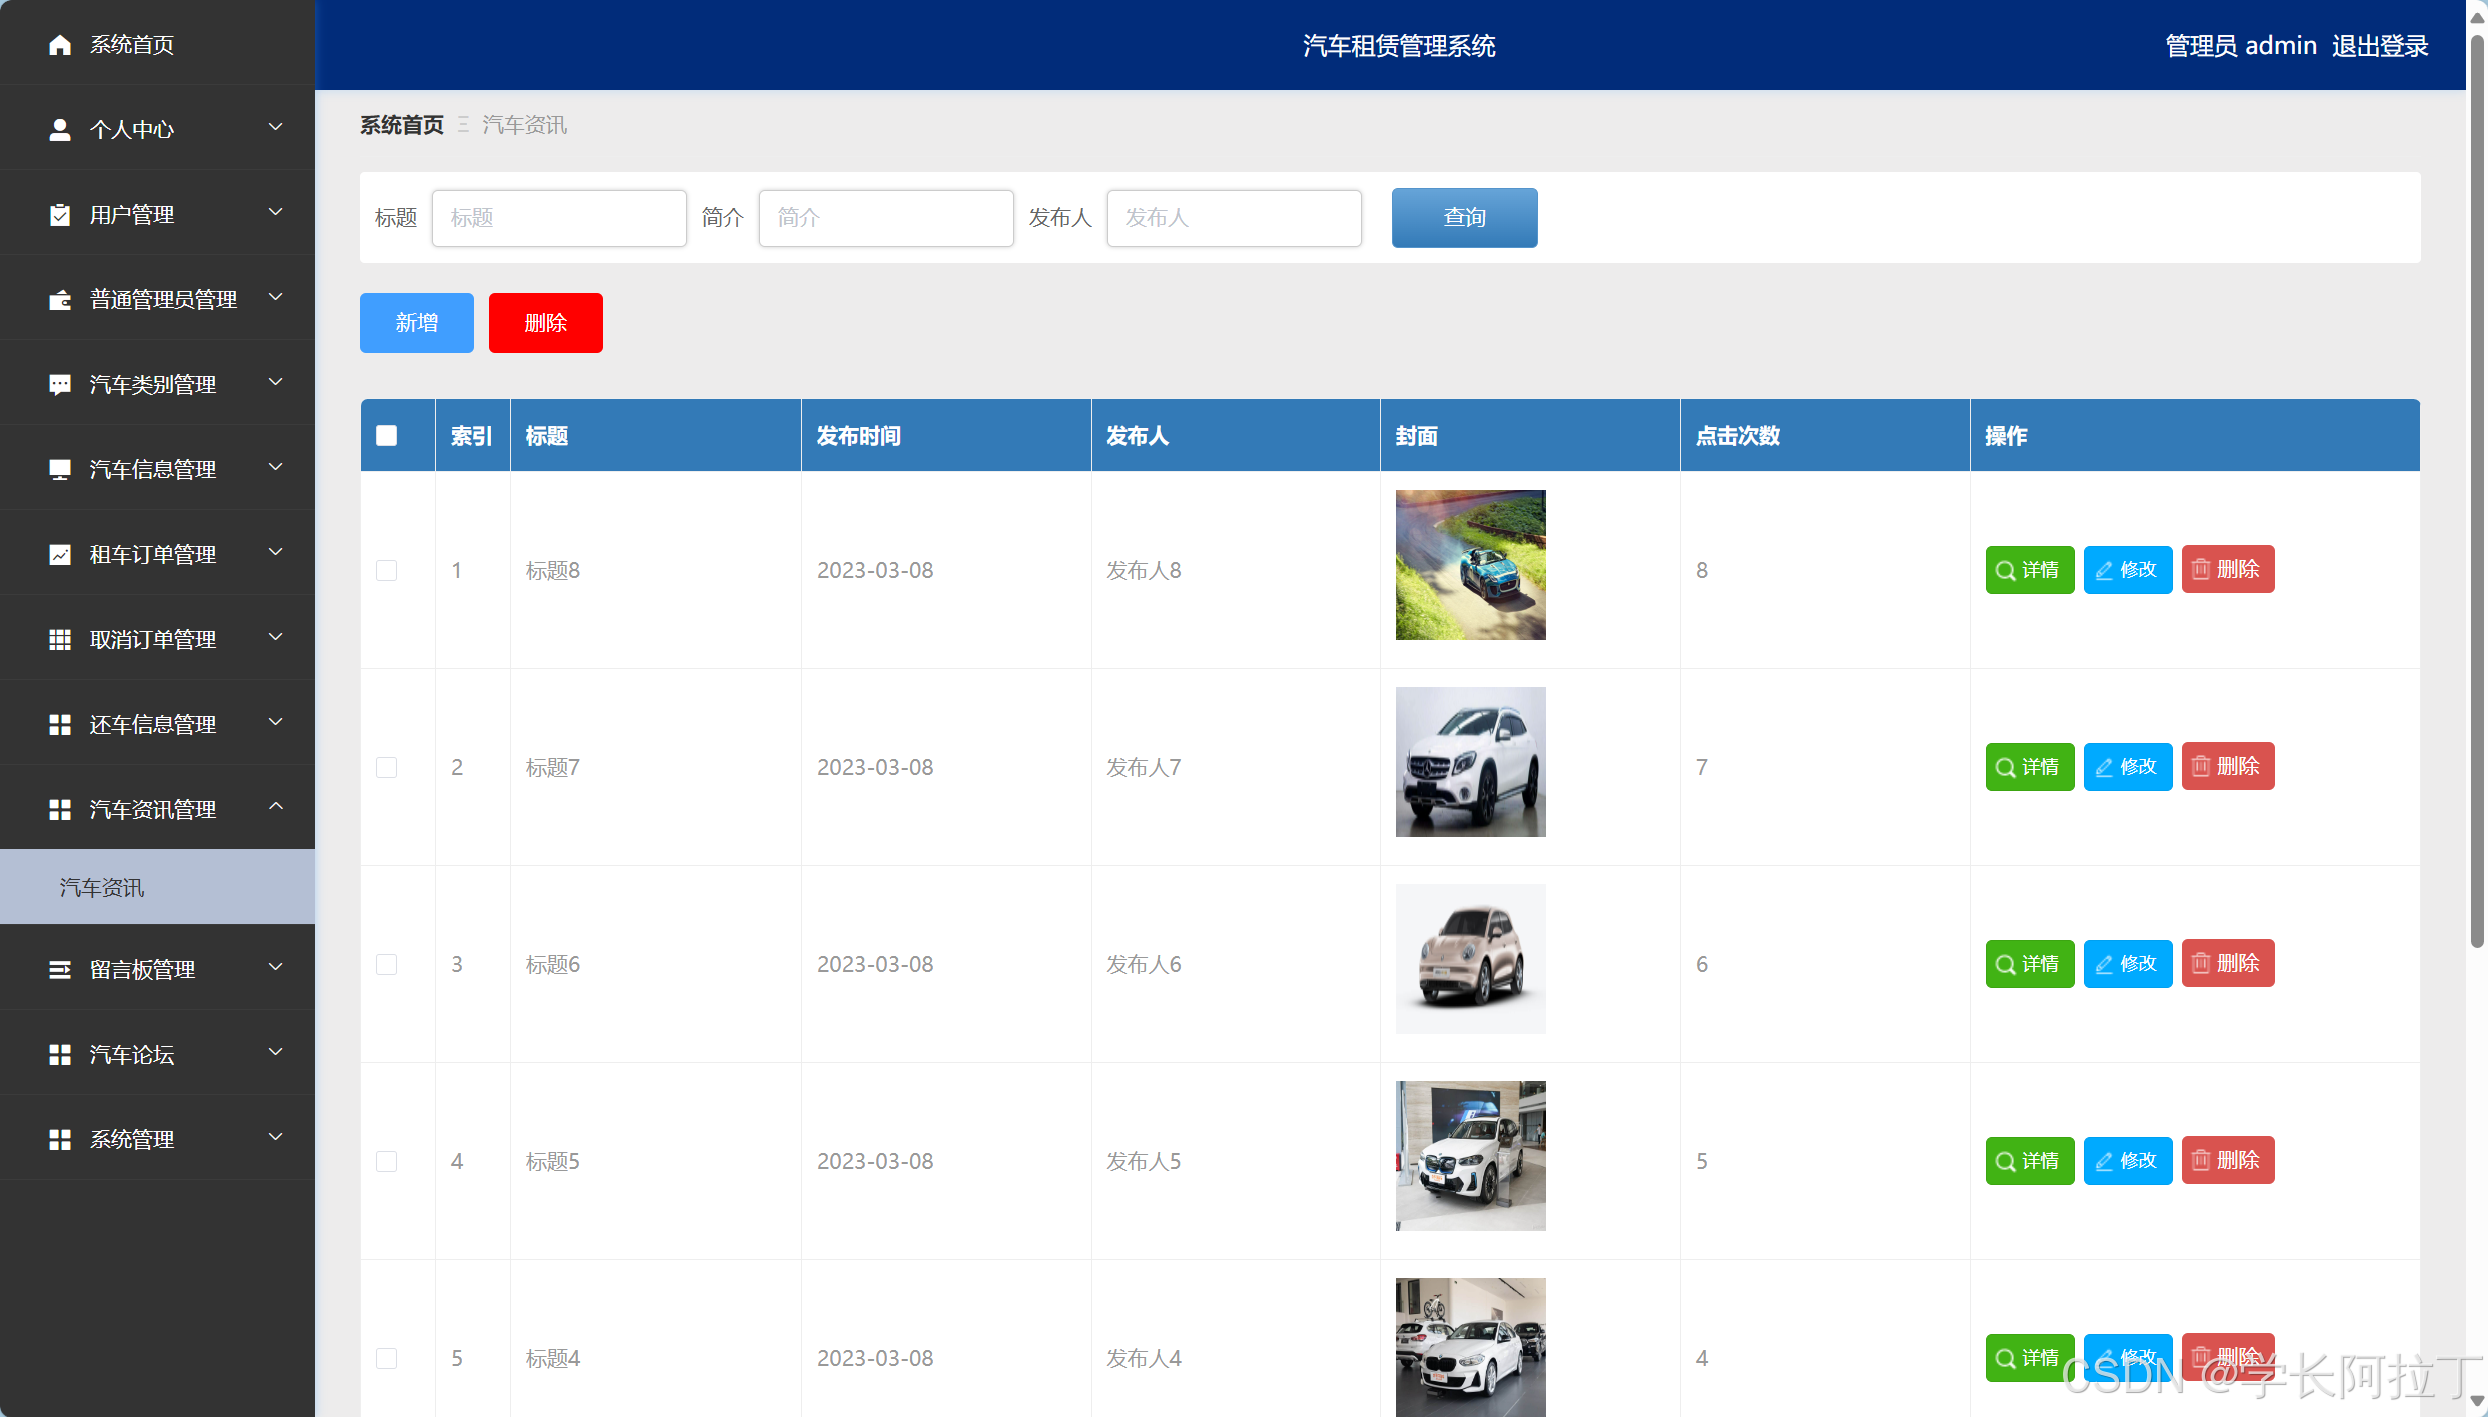2488x1417 pixels.
Task: Click the list icon for 留言板管理
Action: (x=60, y=970)
